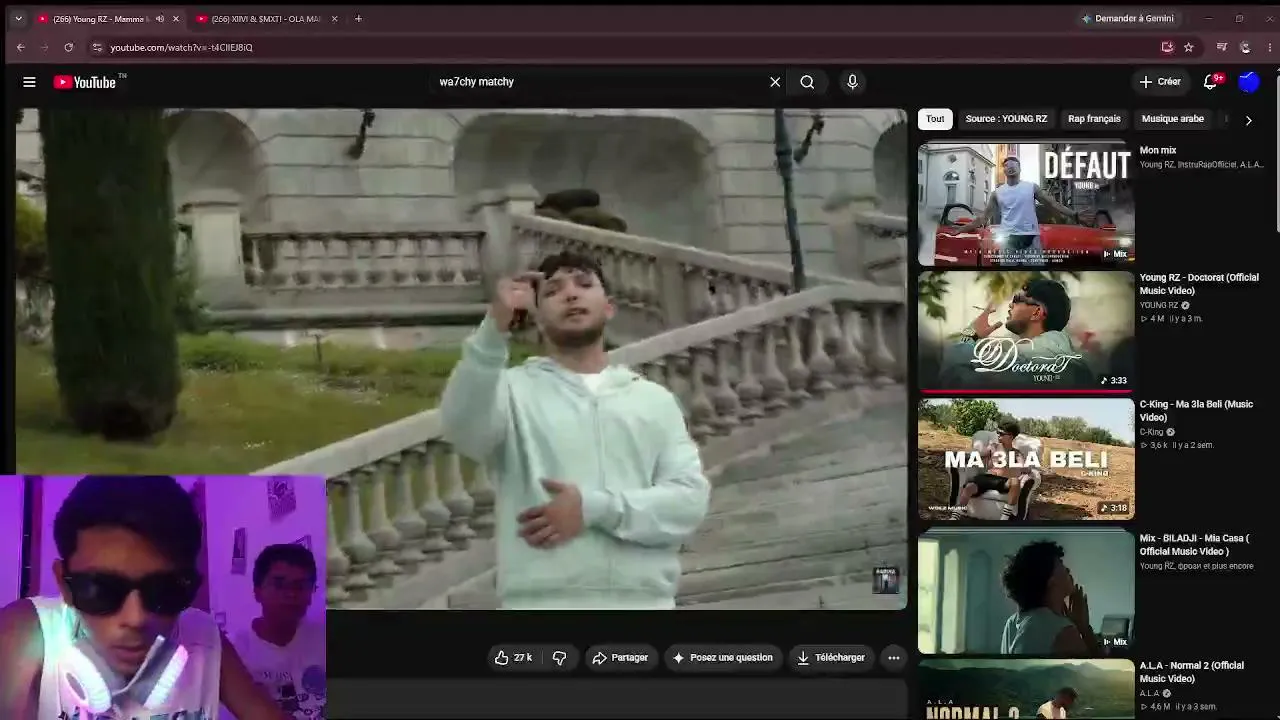Open the tab search dropdown
Image resolution: width=1280 pixels, height=720 pixels.
17,18
